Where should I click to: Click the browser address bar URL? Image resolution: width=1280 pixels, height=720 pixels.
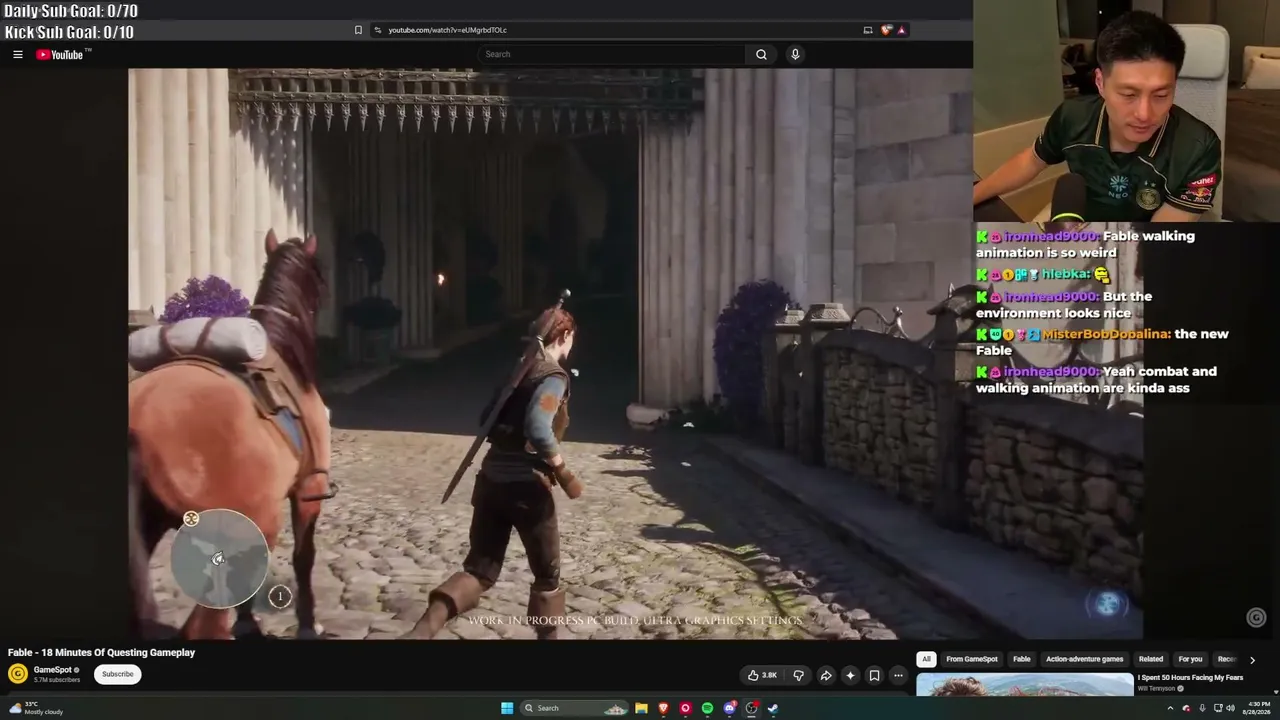point(447,30)
